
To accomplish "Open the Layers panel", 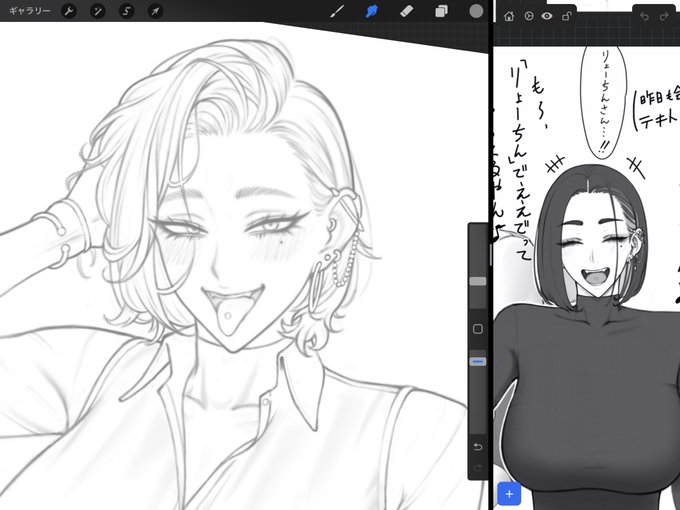I will (x=441, y=11).
